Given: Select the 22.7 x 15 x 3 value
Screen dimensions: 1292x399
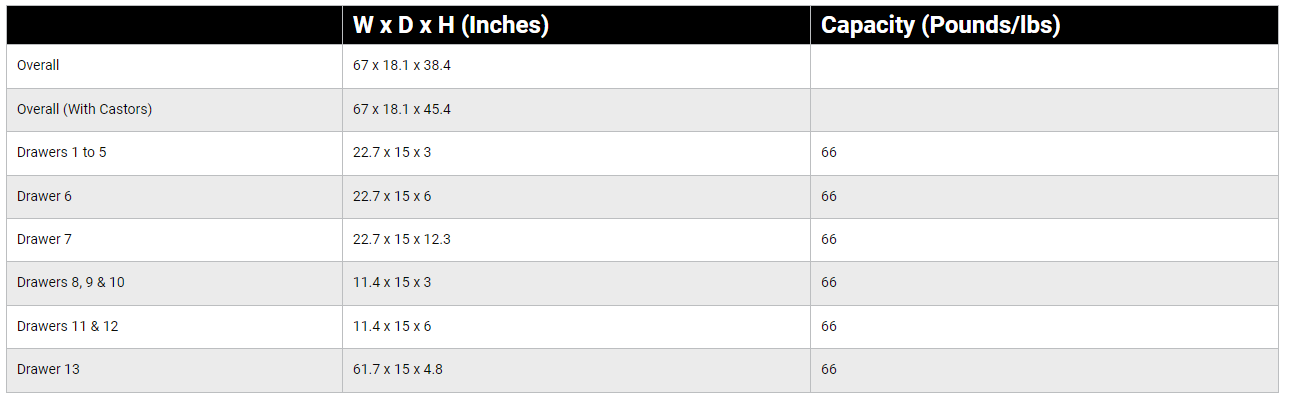Looking at the screenshot, I should coord(392,153).
